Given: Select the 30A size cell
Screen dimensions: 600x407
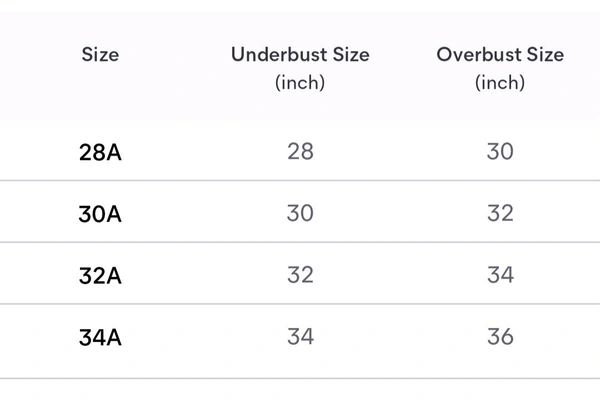Looking at the screenshot, I should click(100, 214).
